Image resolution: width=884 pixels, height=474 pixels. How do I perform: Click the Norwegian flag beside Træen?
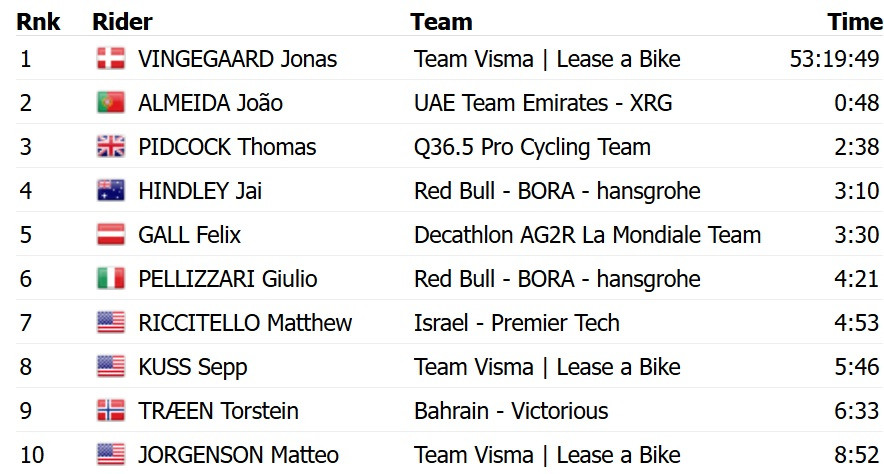pyautogui.click(x=110, y=411)
